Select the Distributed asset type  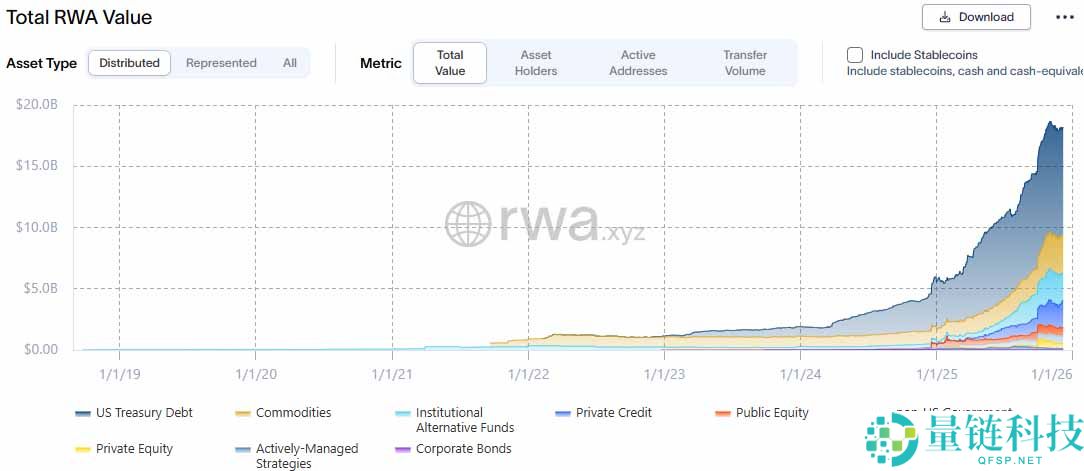[130, 63]
